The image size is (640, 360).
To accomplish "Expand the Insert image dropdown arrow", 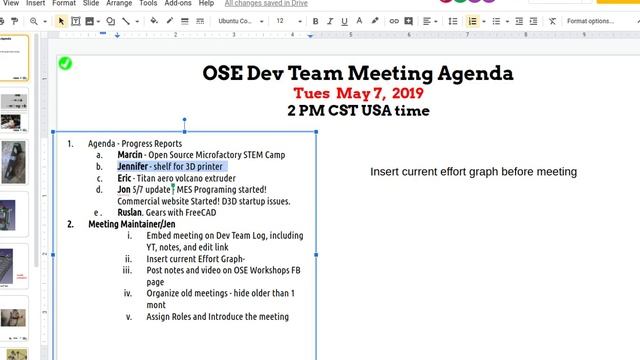I will coord(98,21).
